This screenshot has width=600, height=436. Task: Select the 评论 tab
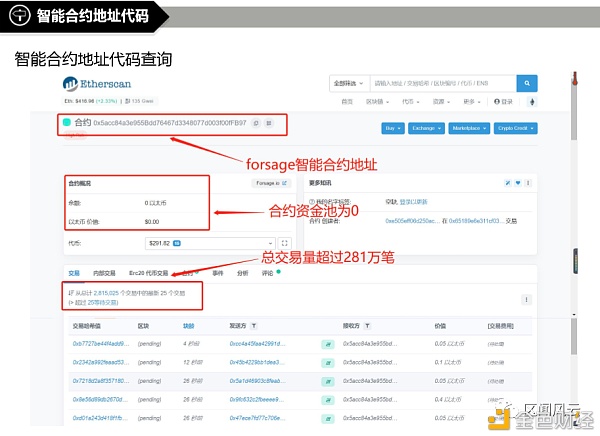pos(267,273)
